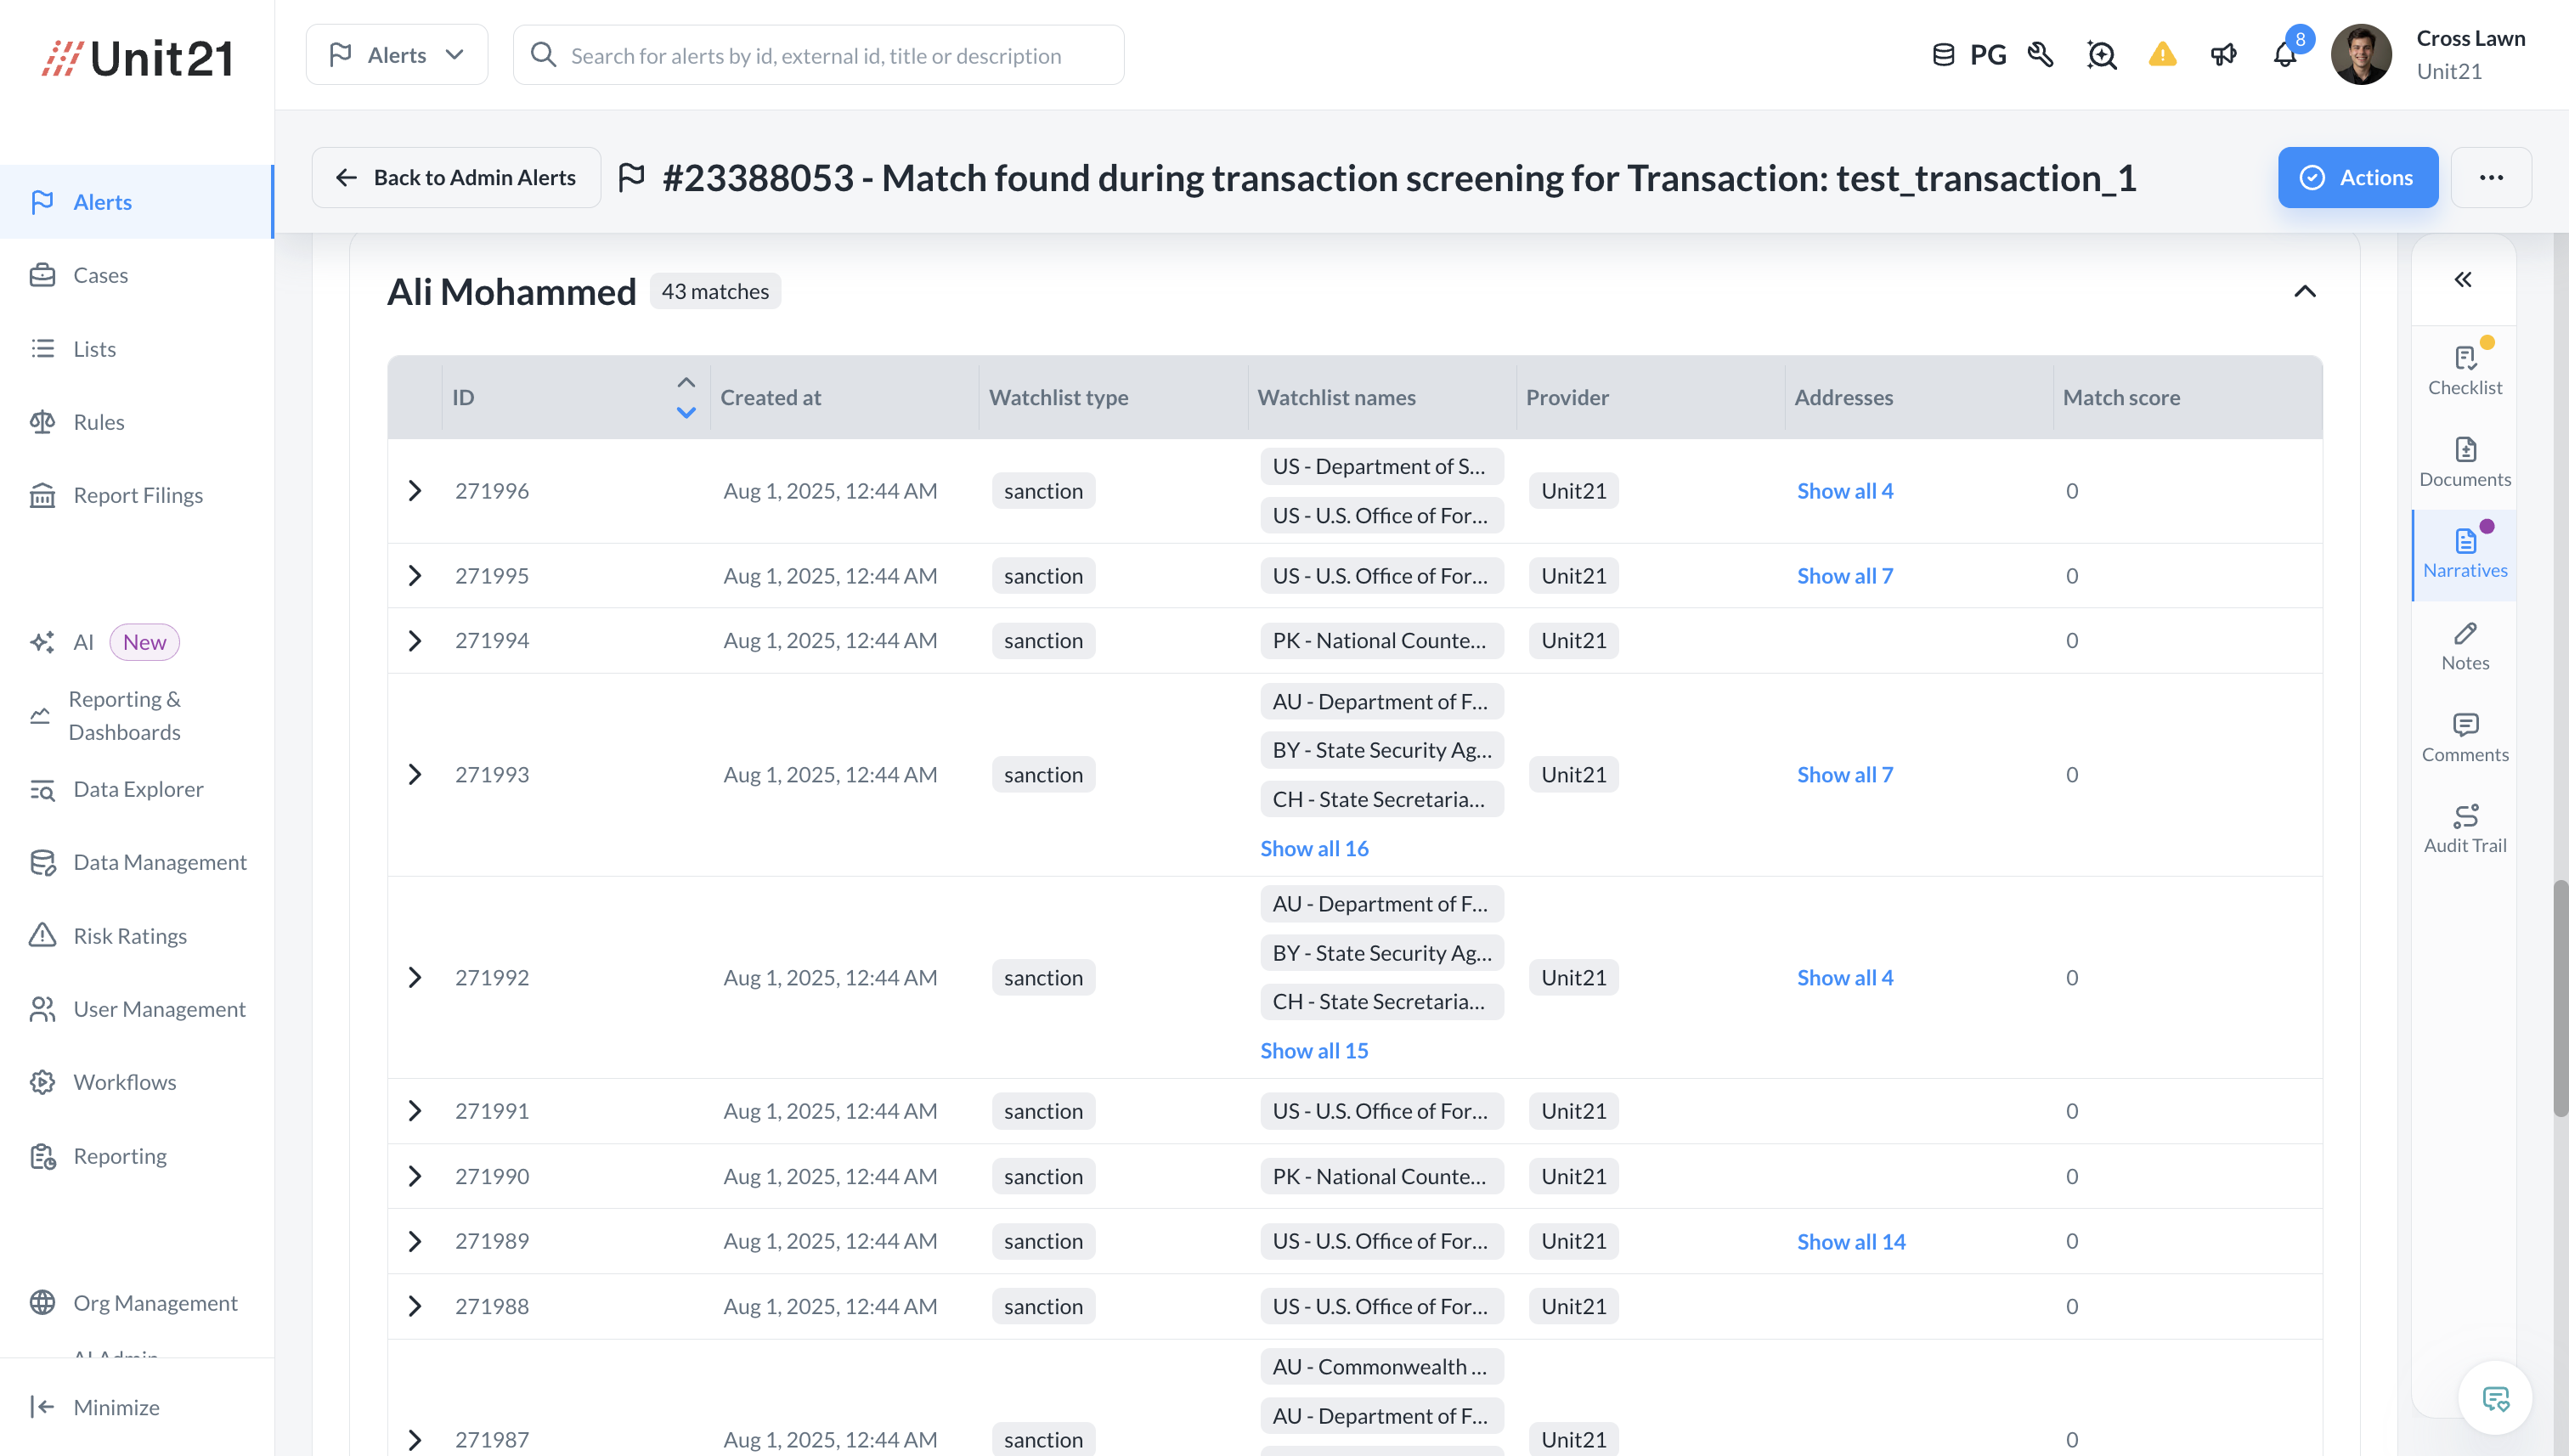Open the Checklist side panel

[2464, 370]
